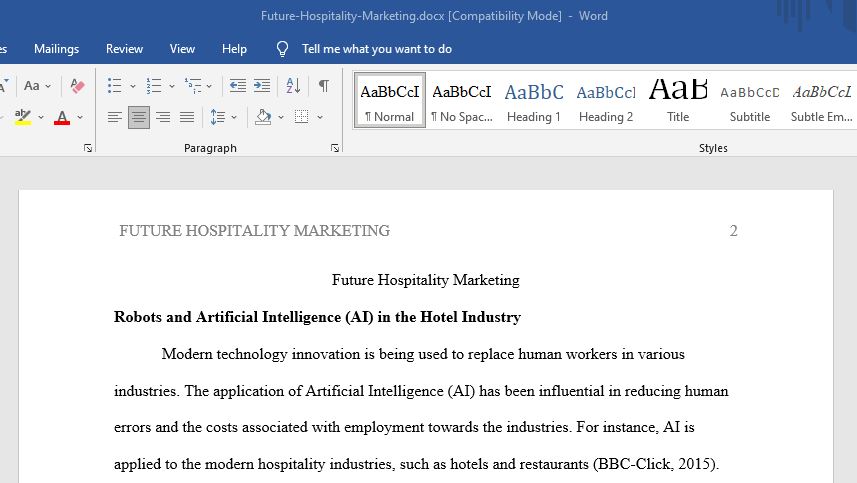Click the Bullets list icon
The image size is (857, 483).
click(114, 86)
